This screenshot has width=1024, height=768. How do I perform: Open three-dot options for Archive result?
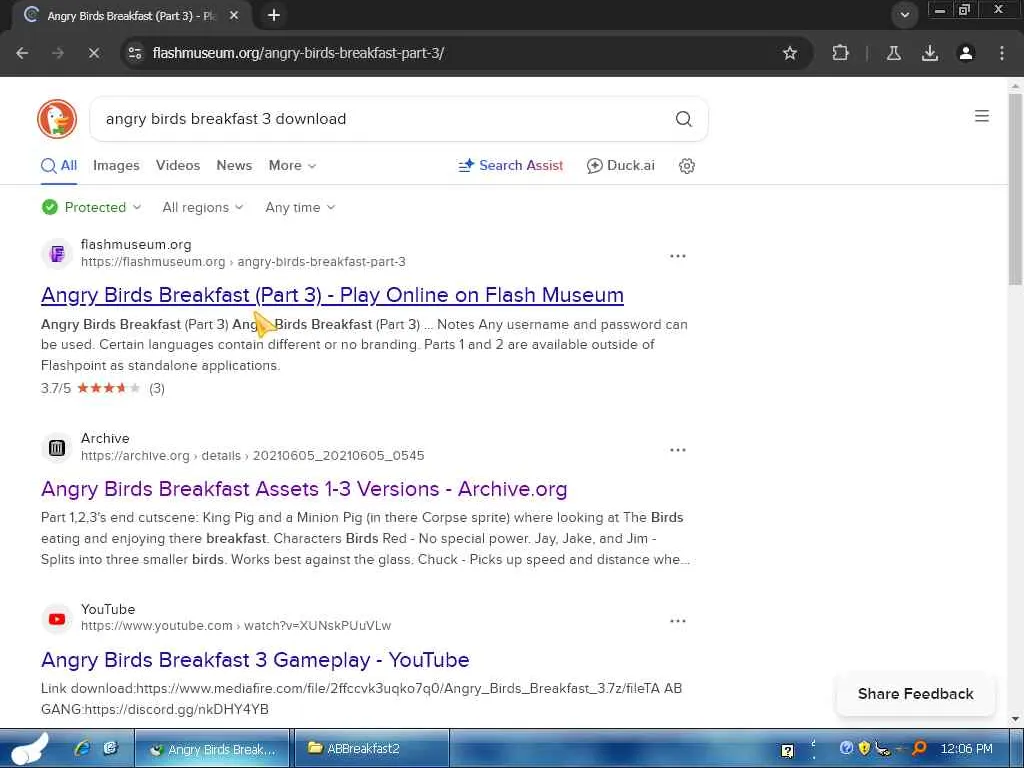[x=678, y=450]
